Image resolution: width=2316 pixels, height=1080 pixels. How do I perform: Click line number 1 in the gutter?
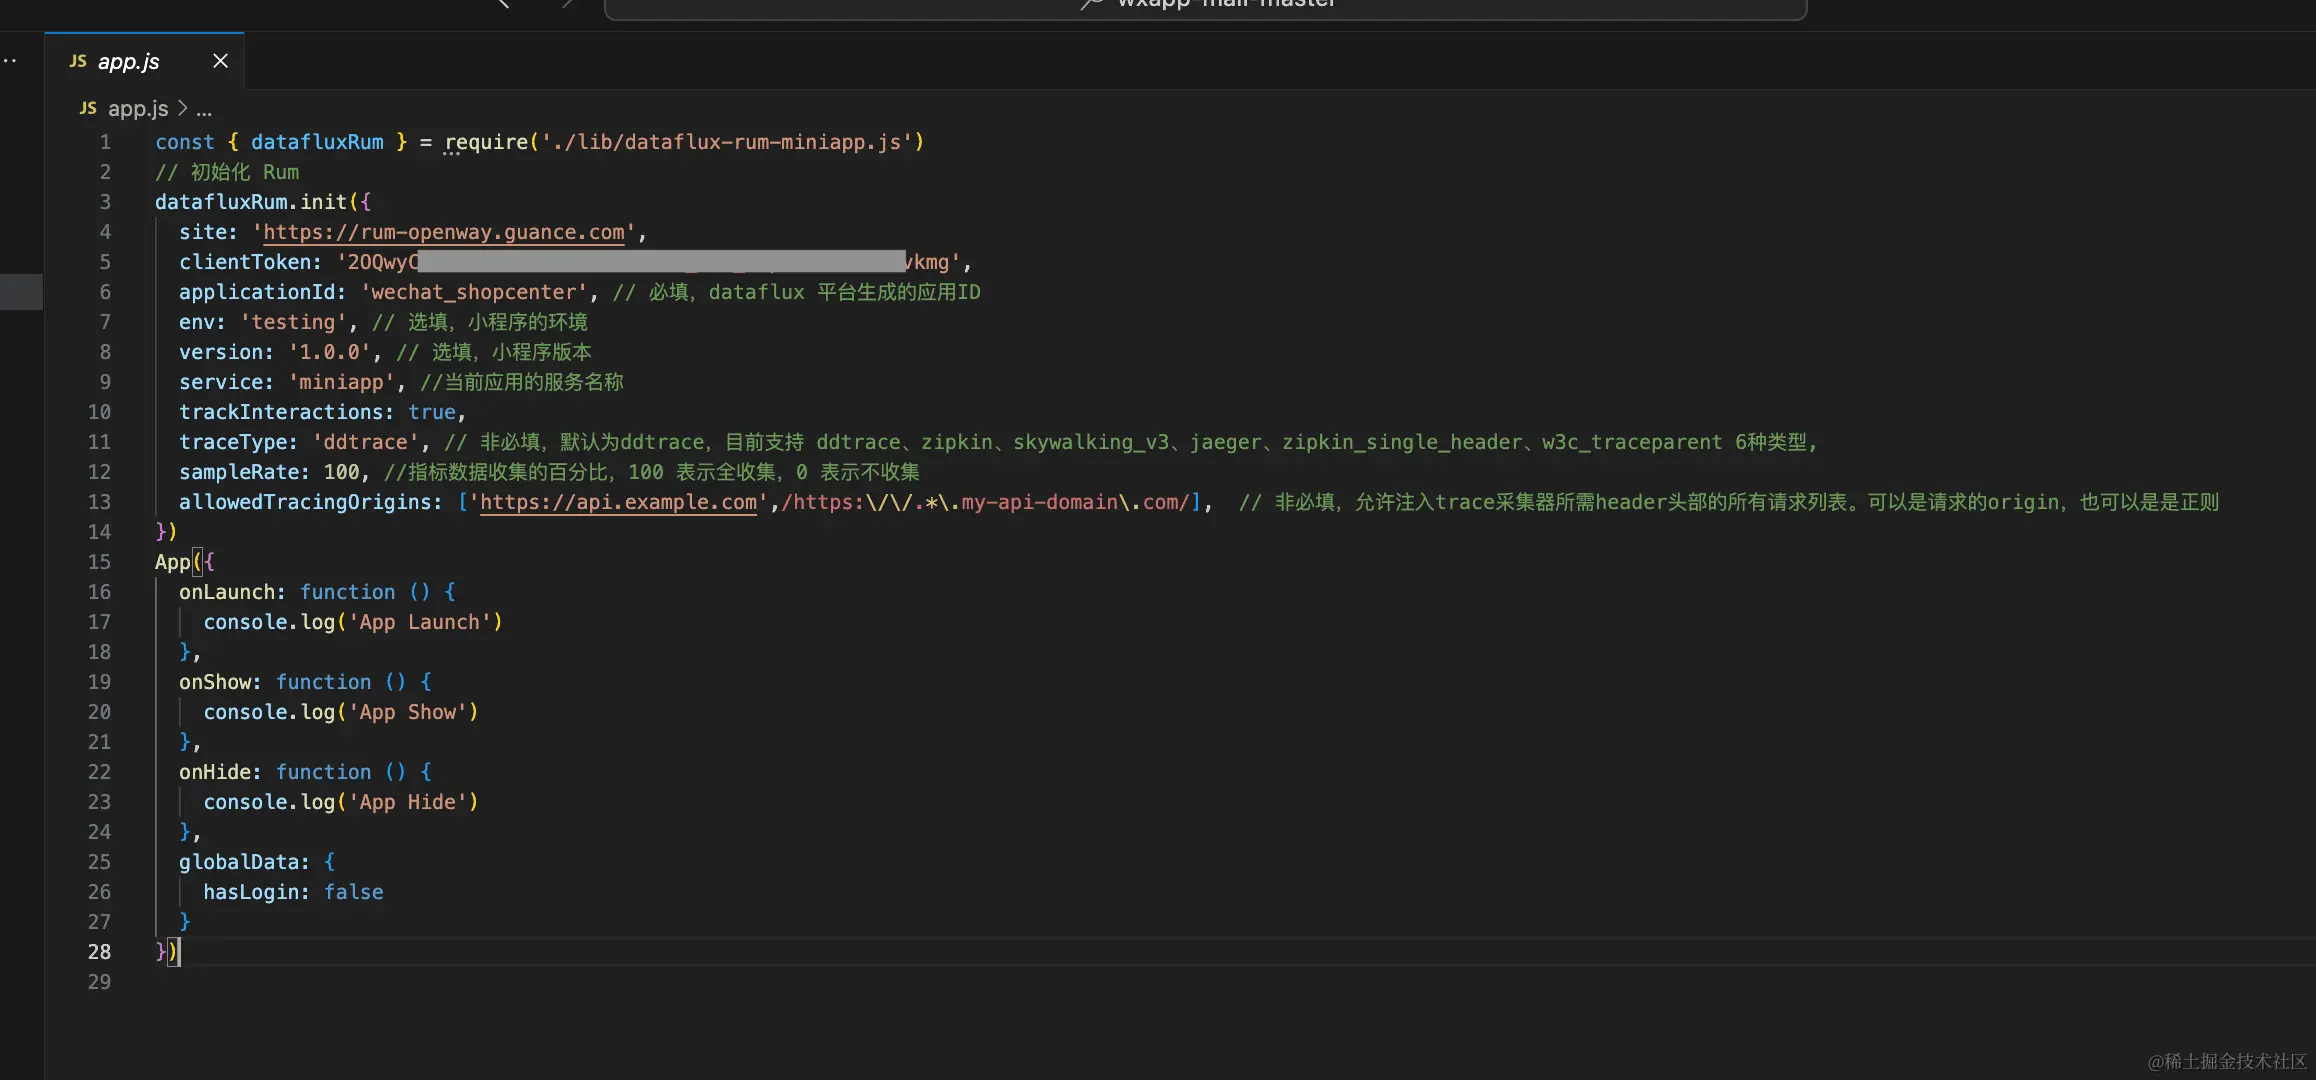click(105, 142)
